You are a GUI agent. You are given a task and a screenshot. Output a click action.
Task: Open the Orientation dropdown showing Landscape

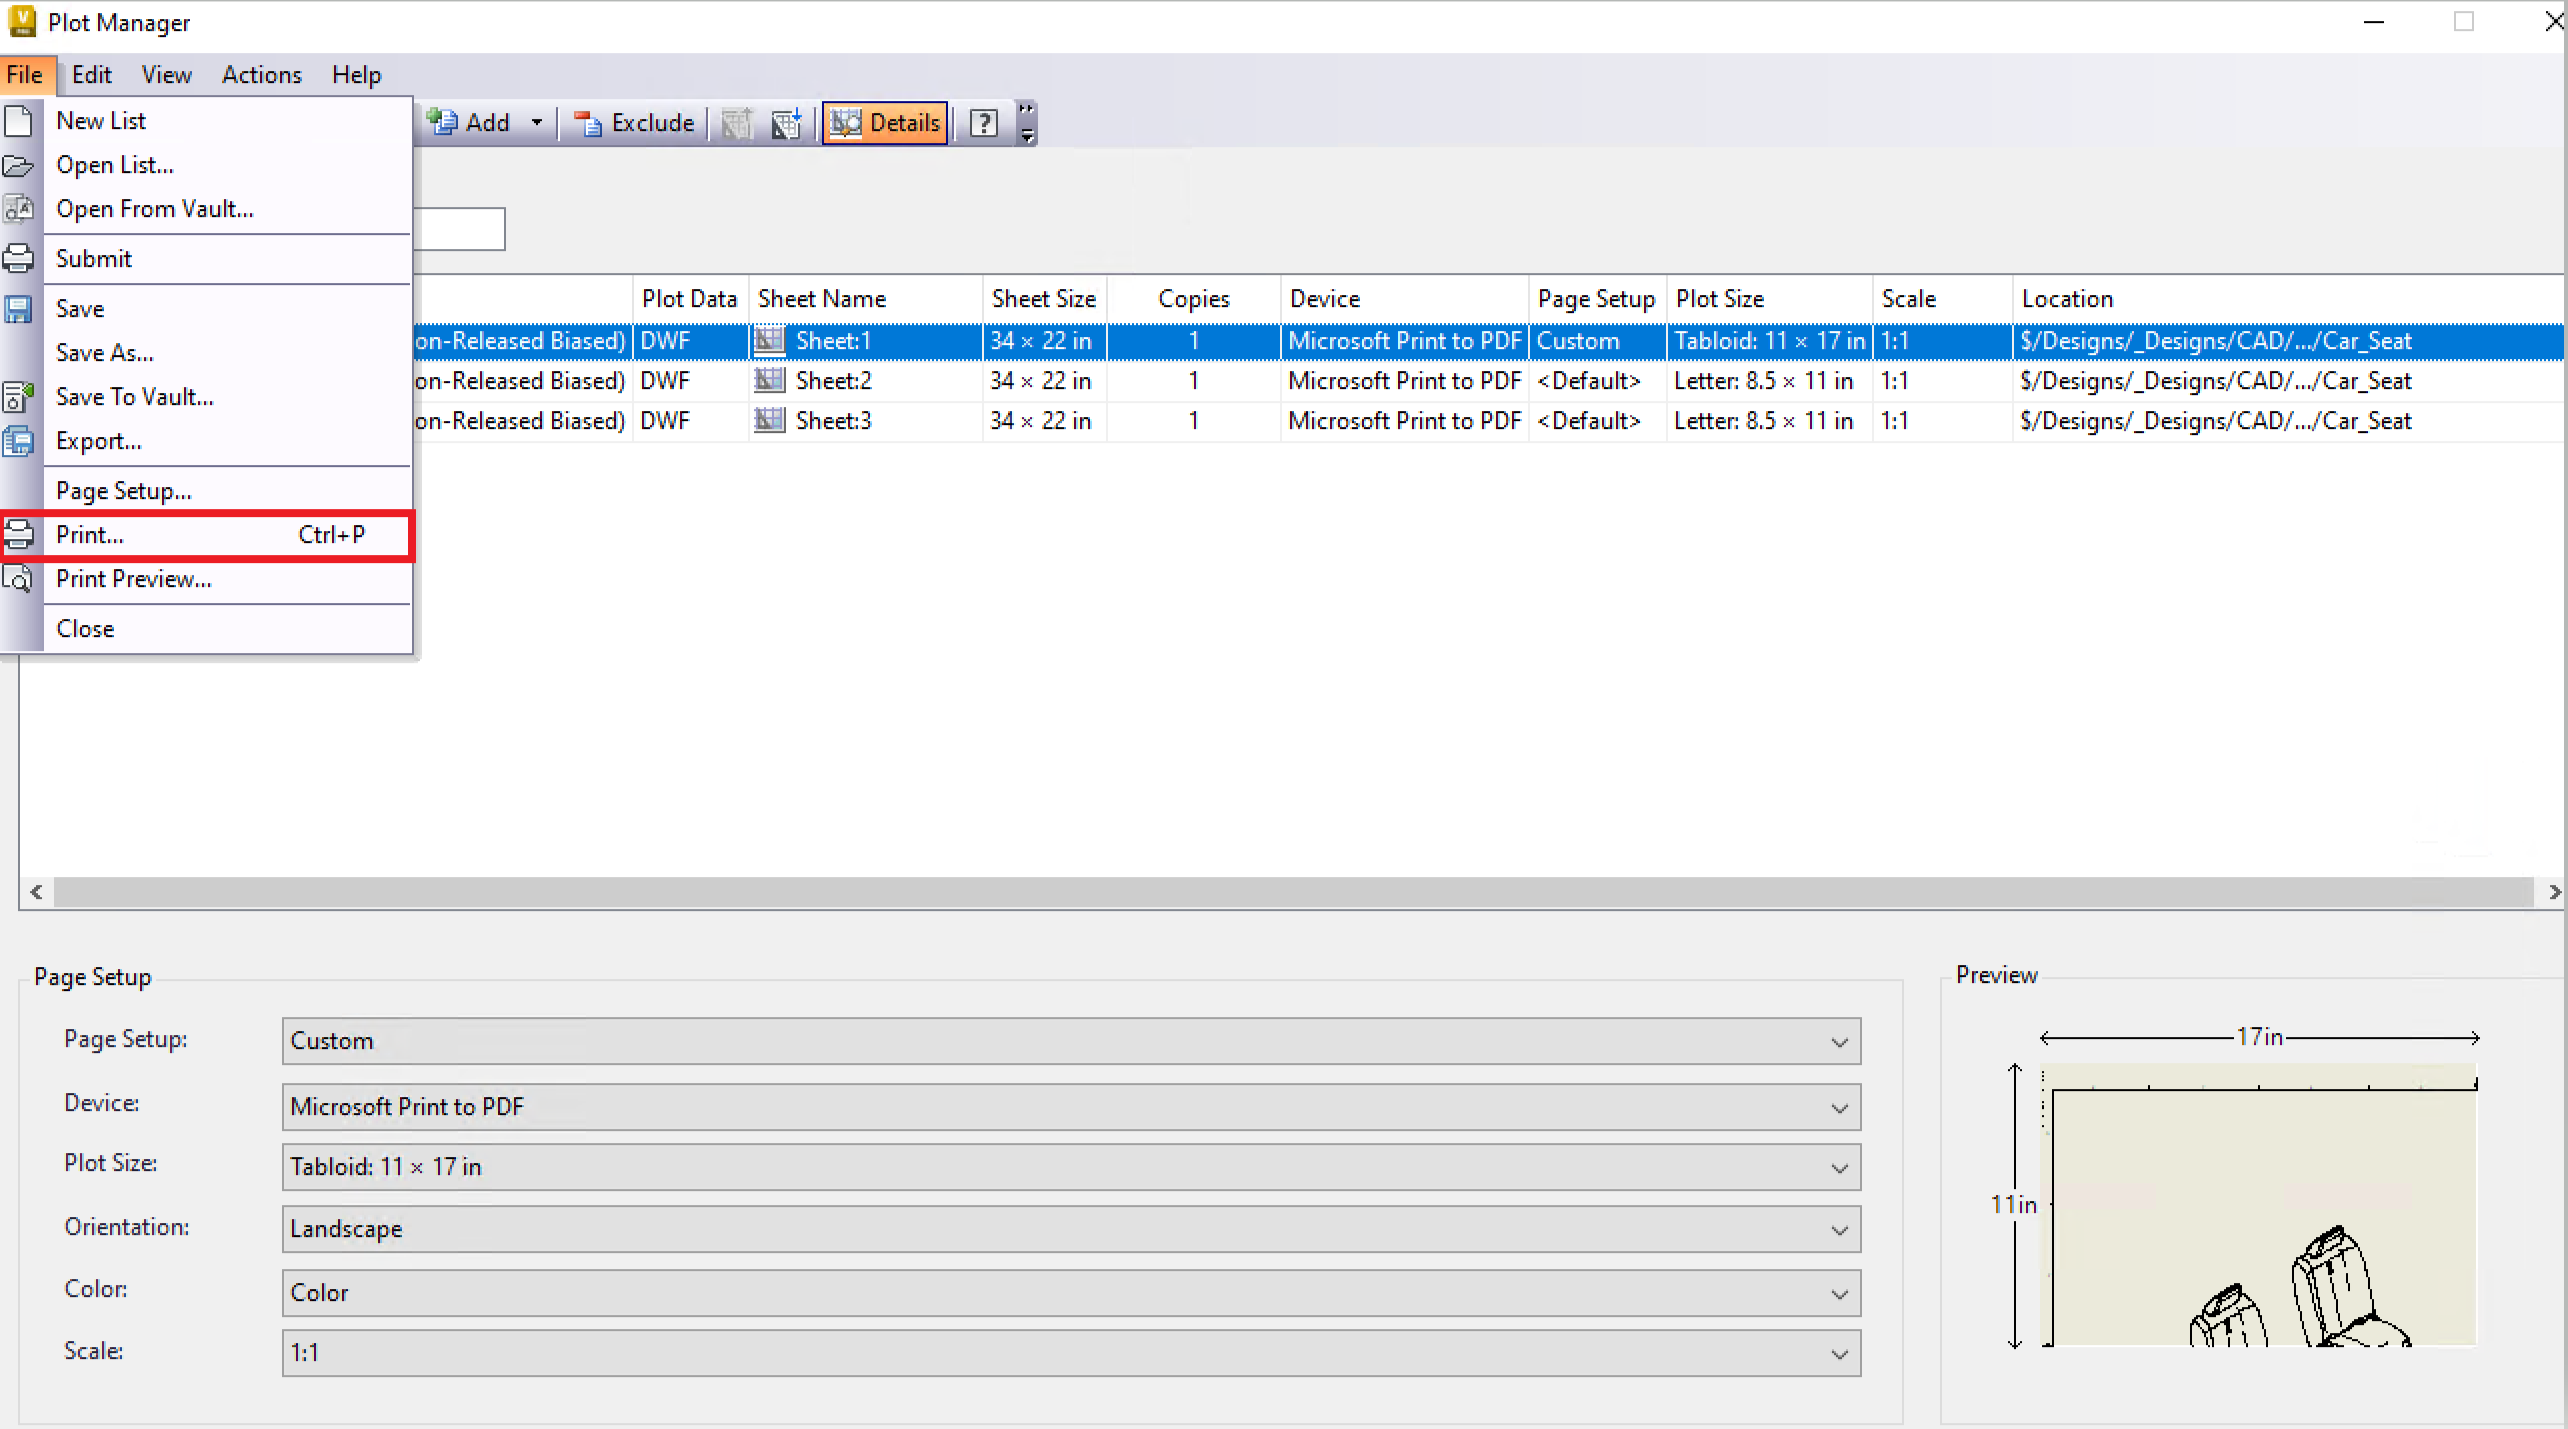pos(1839,1230)
